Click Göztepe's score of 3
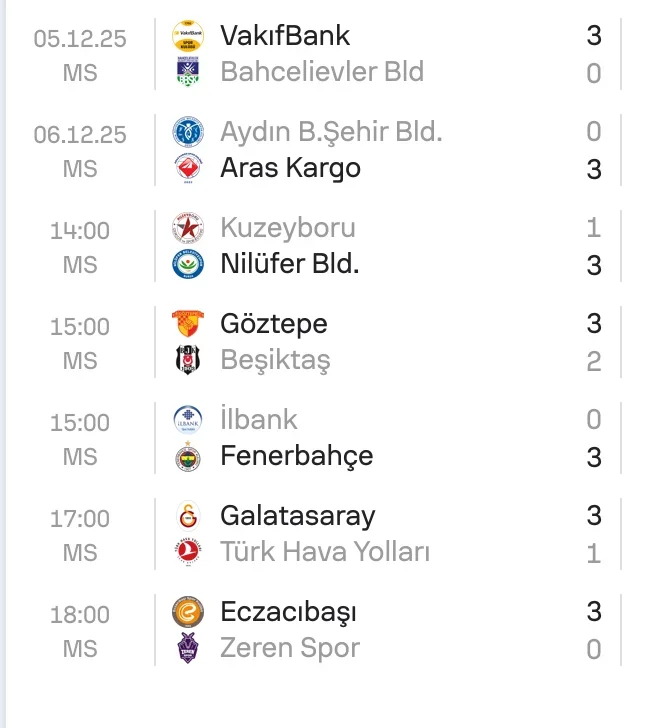The image size is (648, 728). pyautogui.click(x=594, y=324)
